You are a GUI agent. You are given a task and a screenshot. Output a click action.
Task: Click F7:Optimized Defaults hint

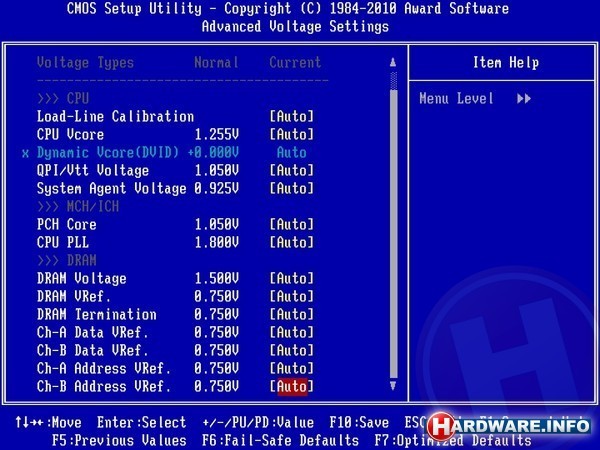453,440
